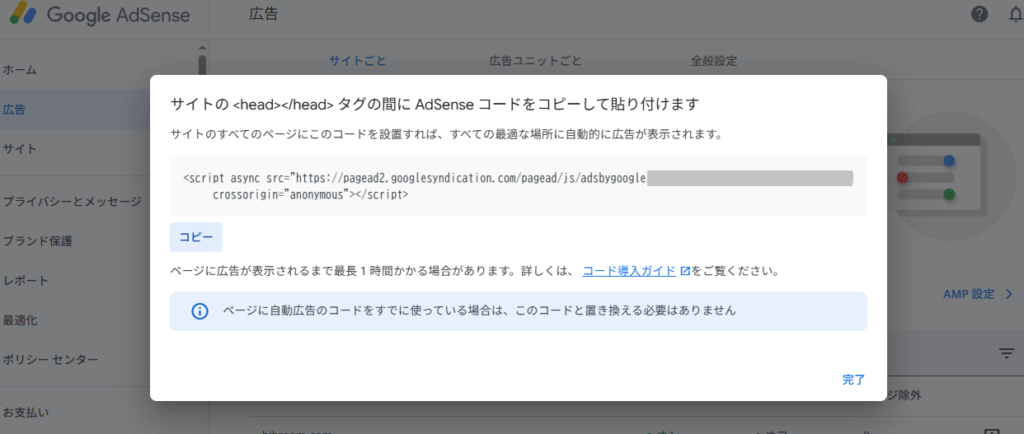Open サイト in the sidebar

(20, 149)
